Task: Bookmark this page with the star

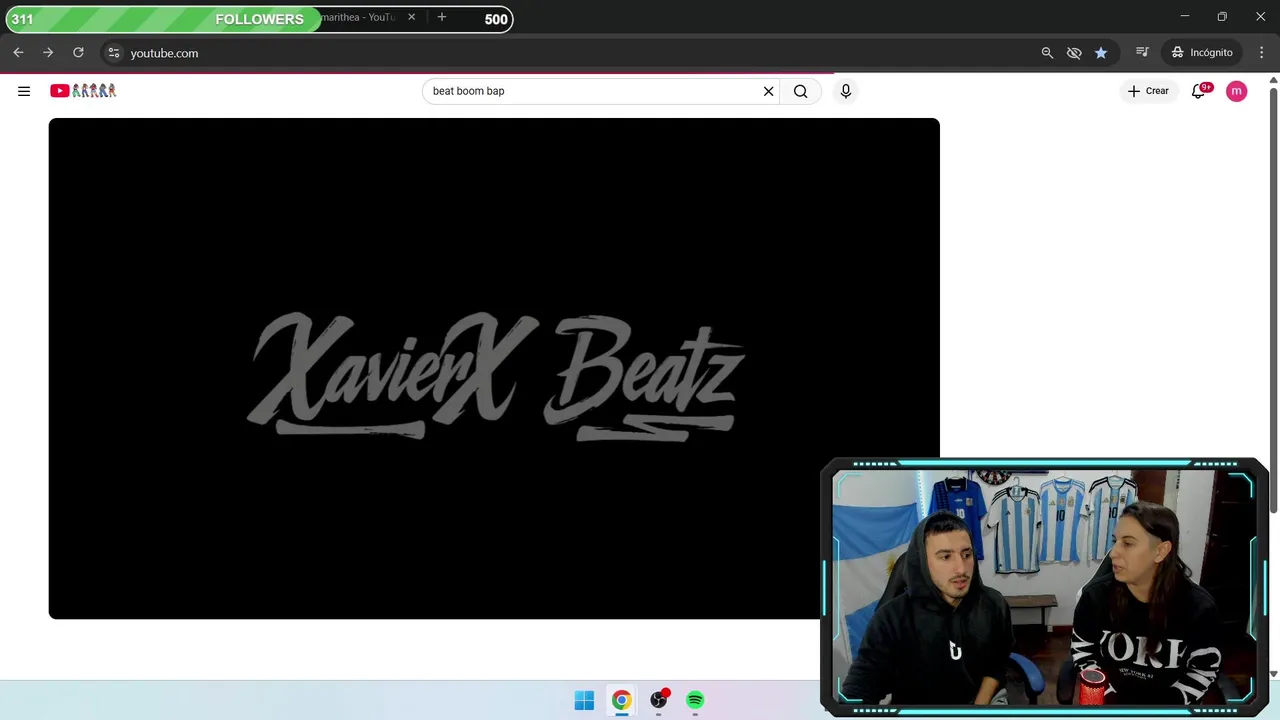Action: [1101, 53]
